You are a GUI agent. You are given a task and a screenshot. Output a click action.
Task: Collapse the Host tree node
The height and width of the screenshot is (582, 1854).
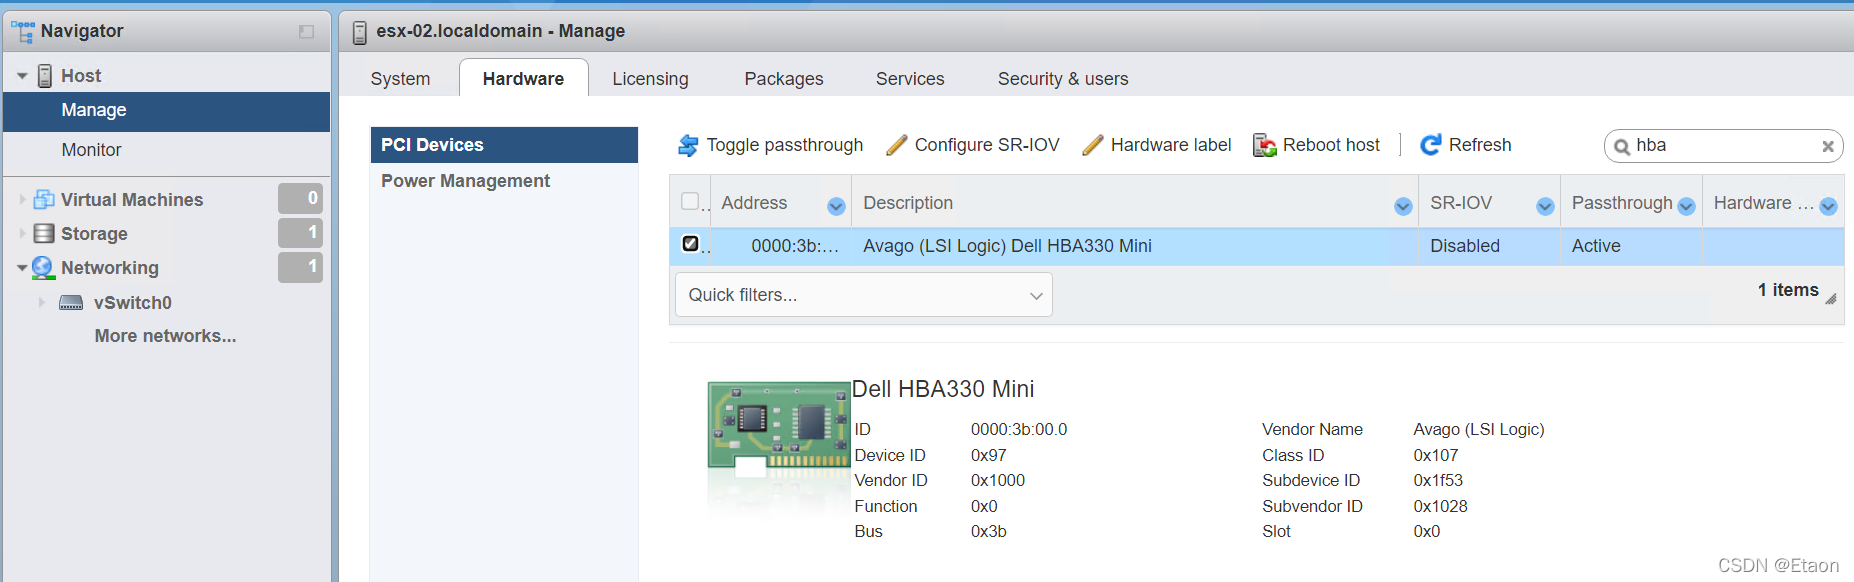[22, 76]
